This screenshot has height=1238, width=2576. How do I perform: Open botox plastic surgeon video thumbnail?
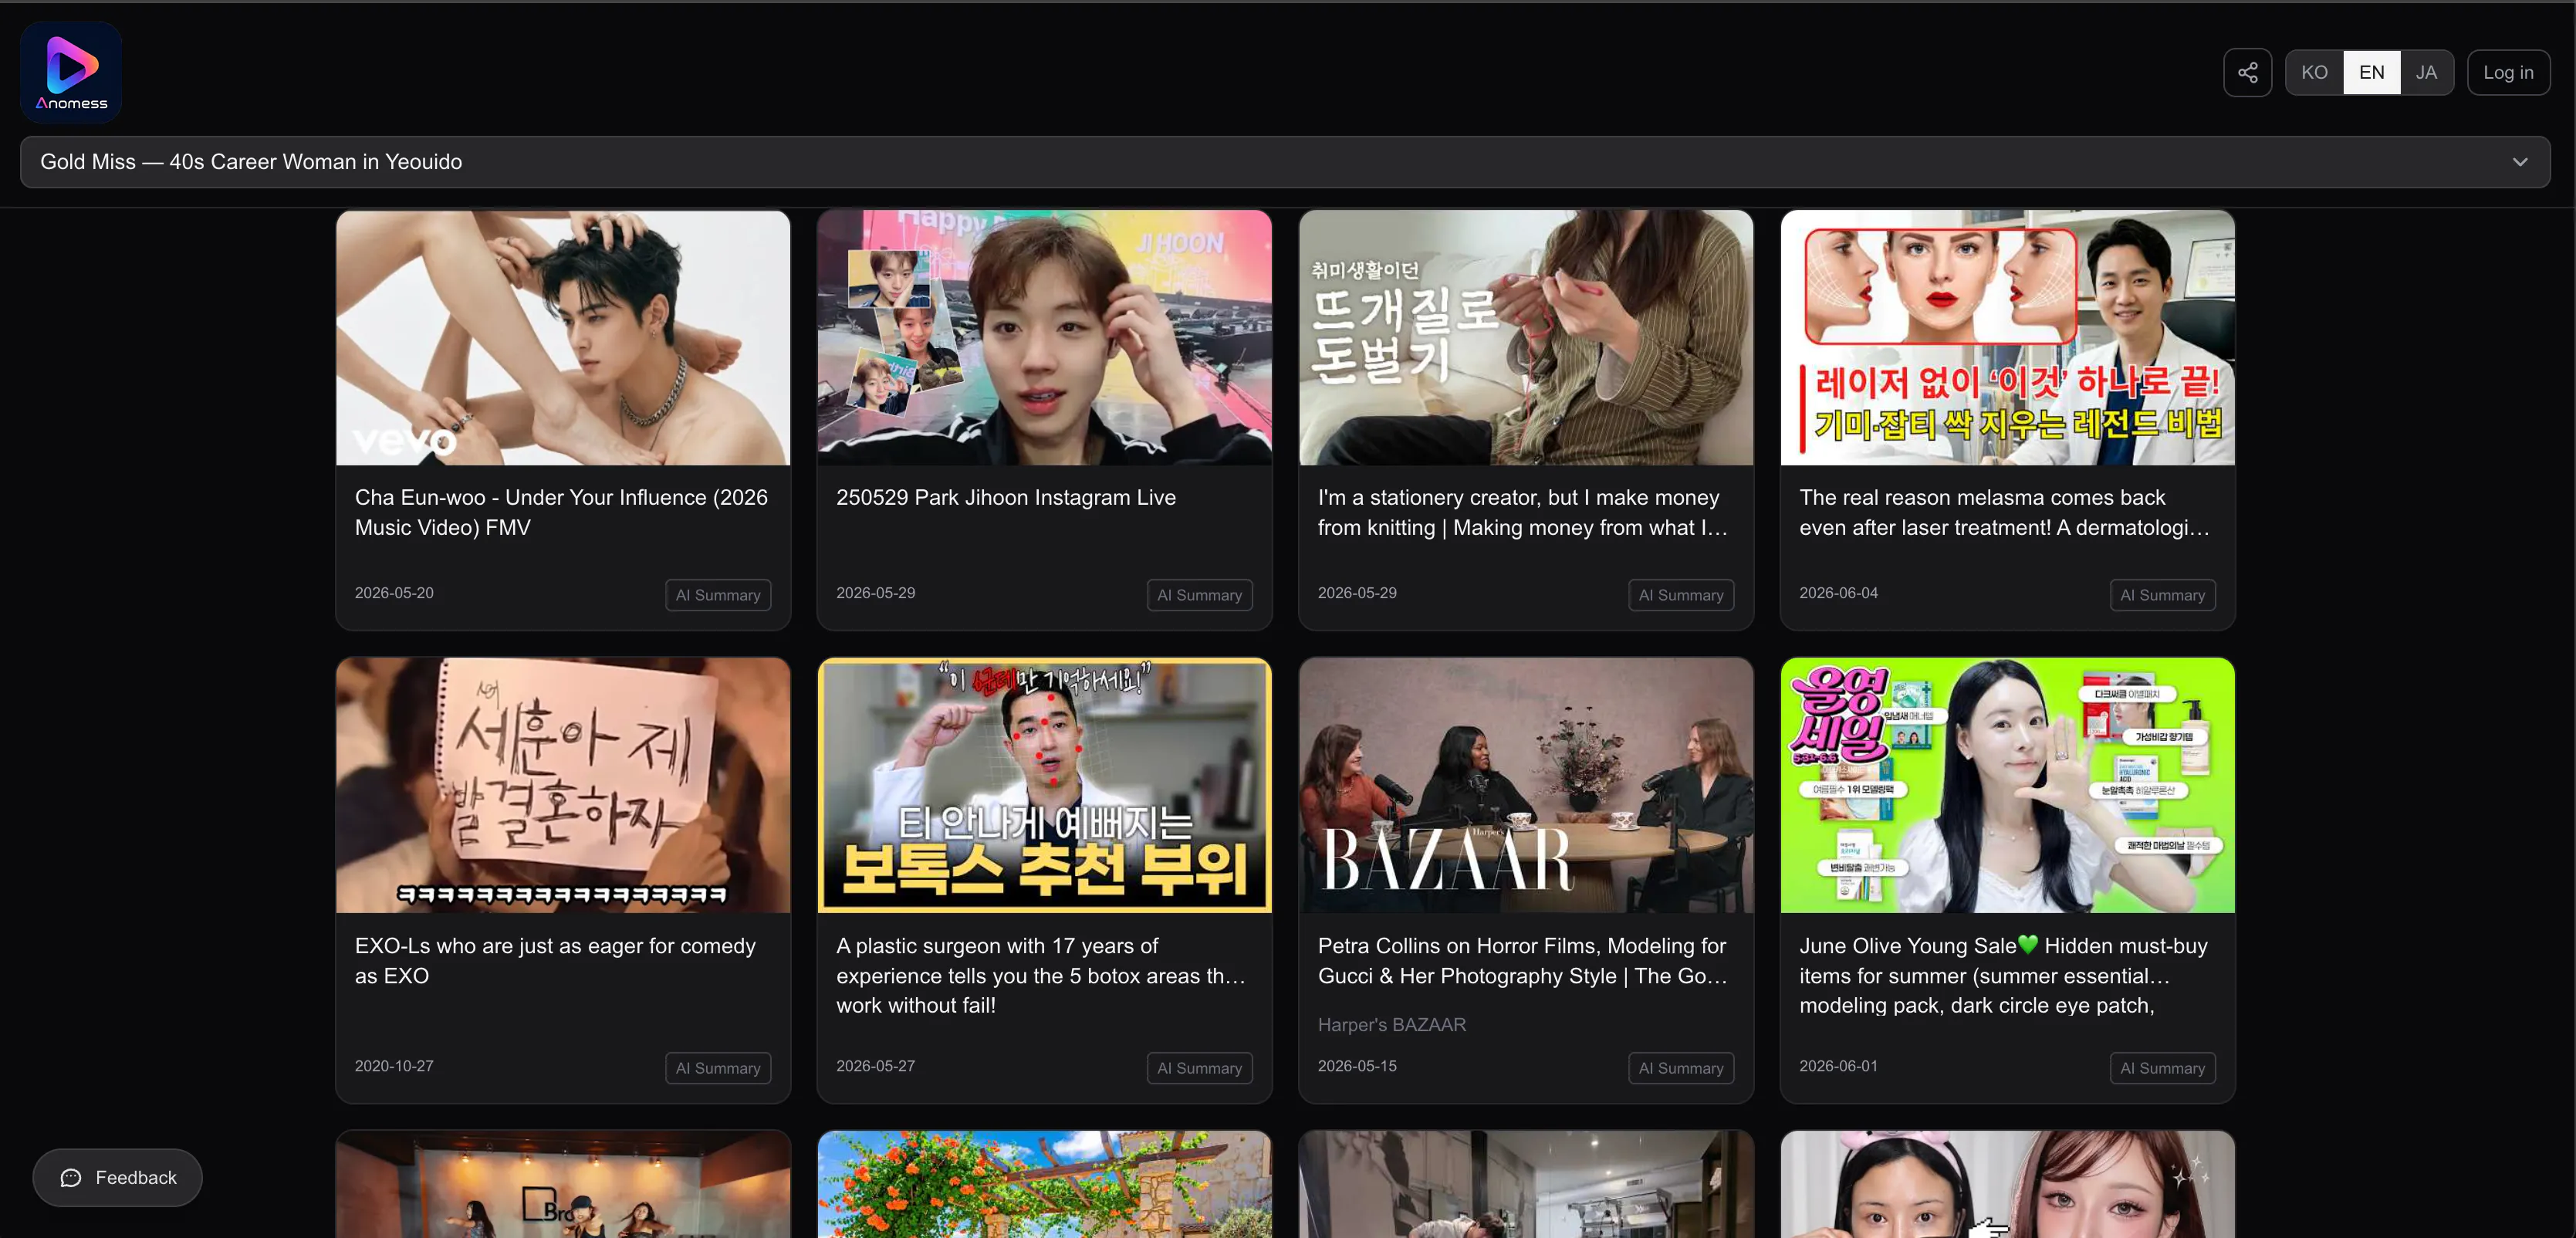point(1044,785)
